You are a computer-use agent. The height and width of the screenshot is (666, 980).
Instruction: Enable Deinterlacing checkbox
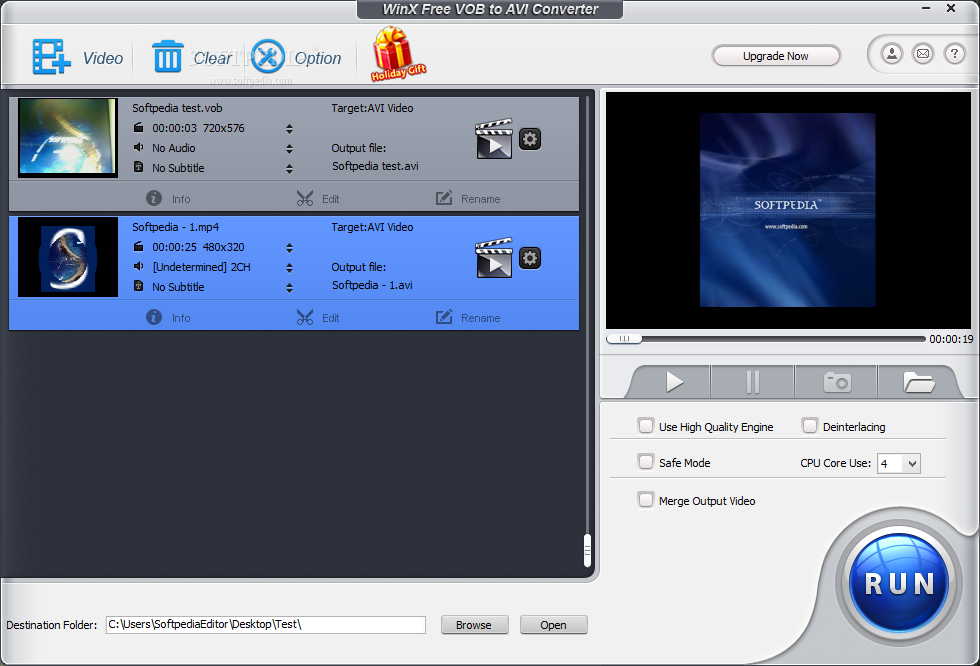point(810,426)
